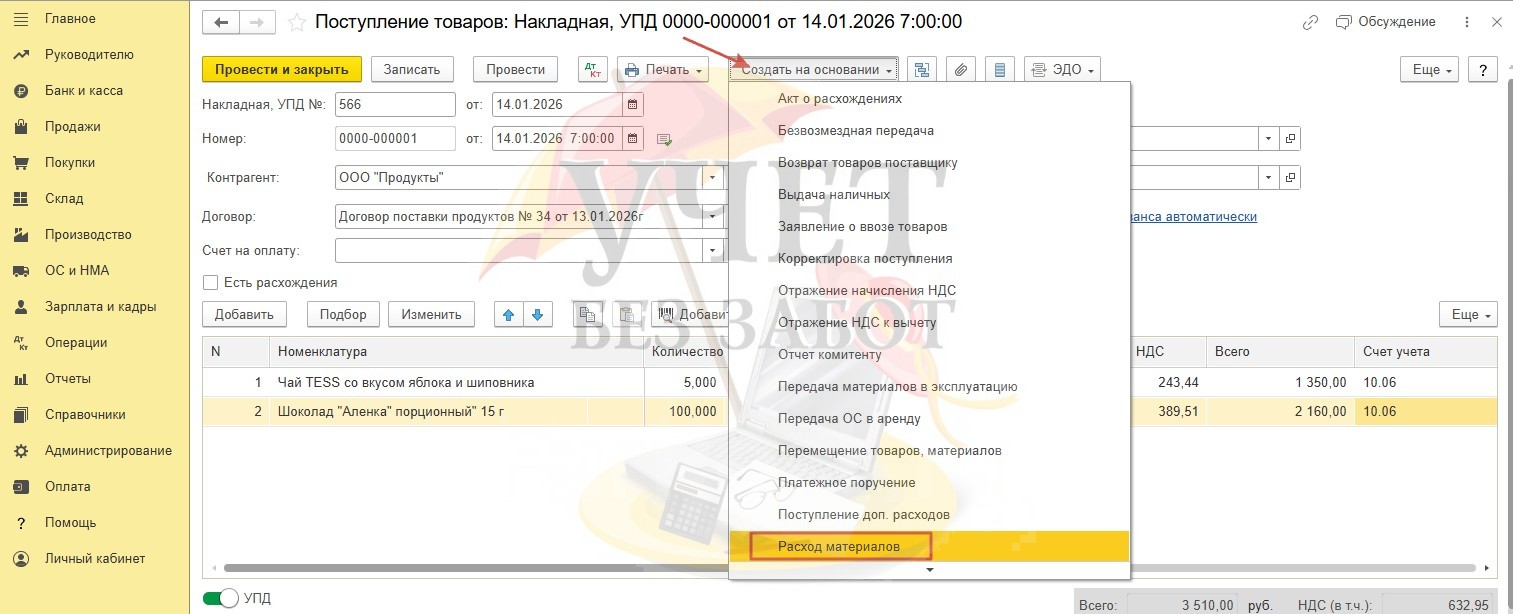Open Склад section in sidebar
This screenshot has height=614, width=1513.
pyautogui.click(x=95, y=199)
